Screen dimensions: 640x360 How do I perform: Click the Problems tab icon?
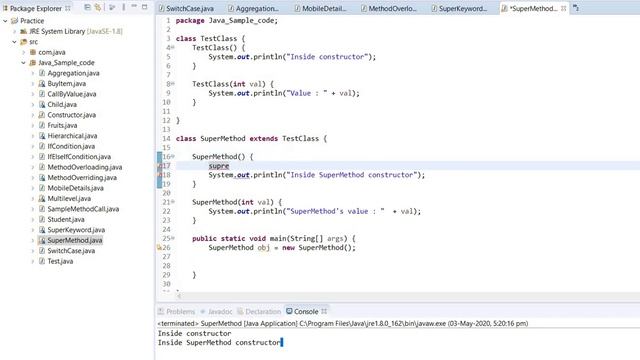[161, 311]
